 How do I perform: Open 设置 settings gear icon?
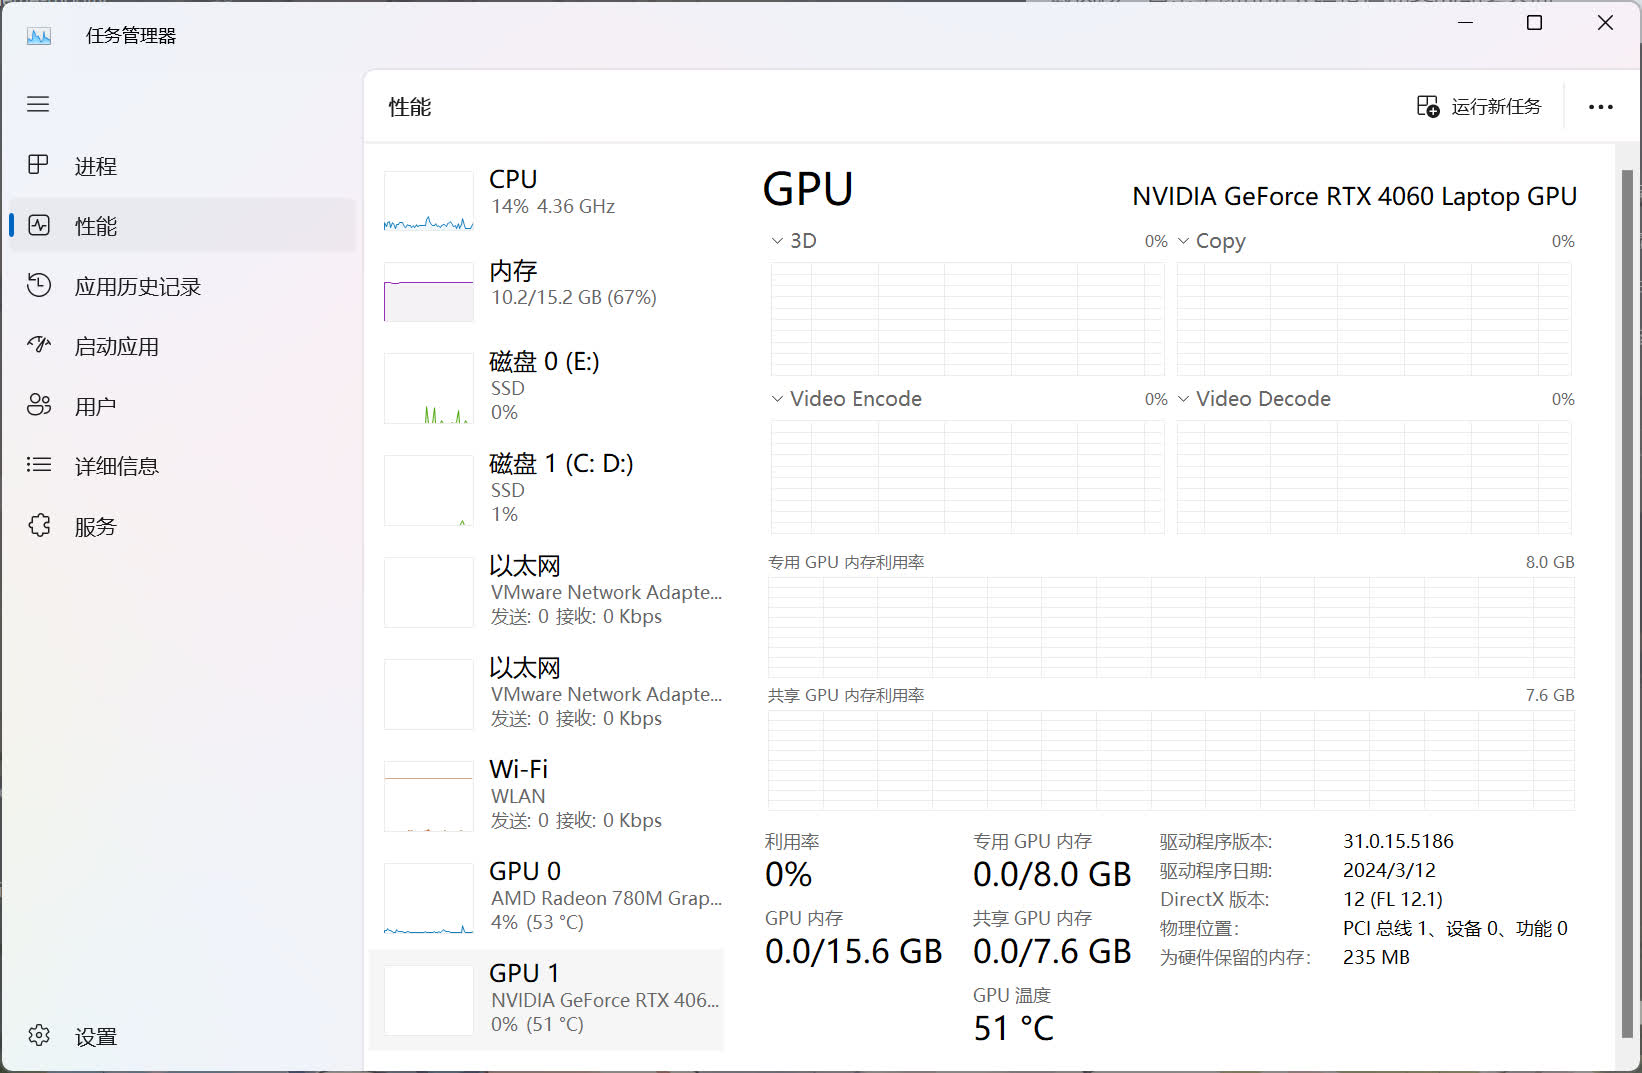point(38,1036)
